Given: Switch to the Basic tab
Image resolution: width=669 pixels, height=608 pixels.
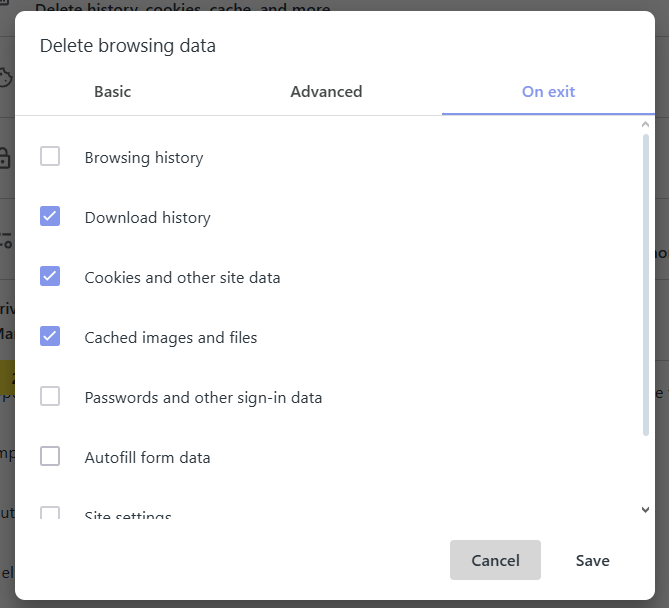Looking at the screenshot, I should (112, 92).
